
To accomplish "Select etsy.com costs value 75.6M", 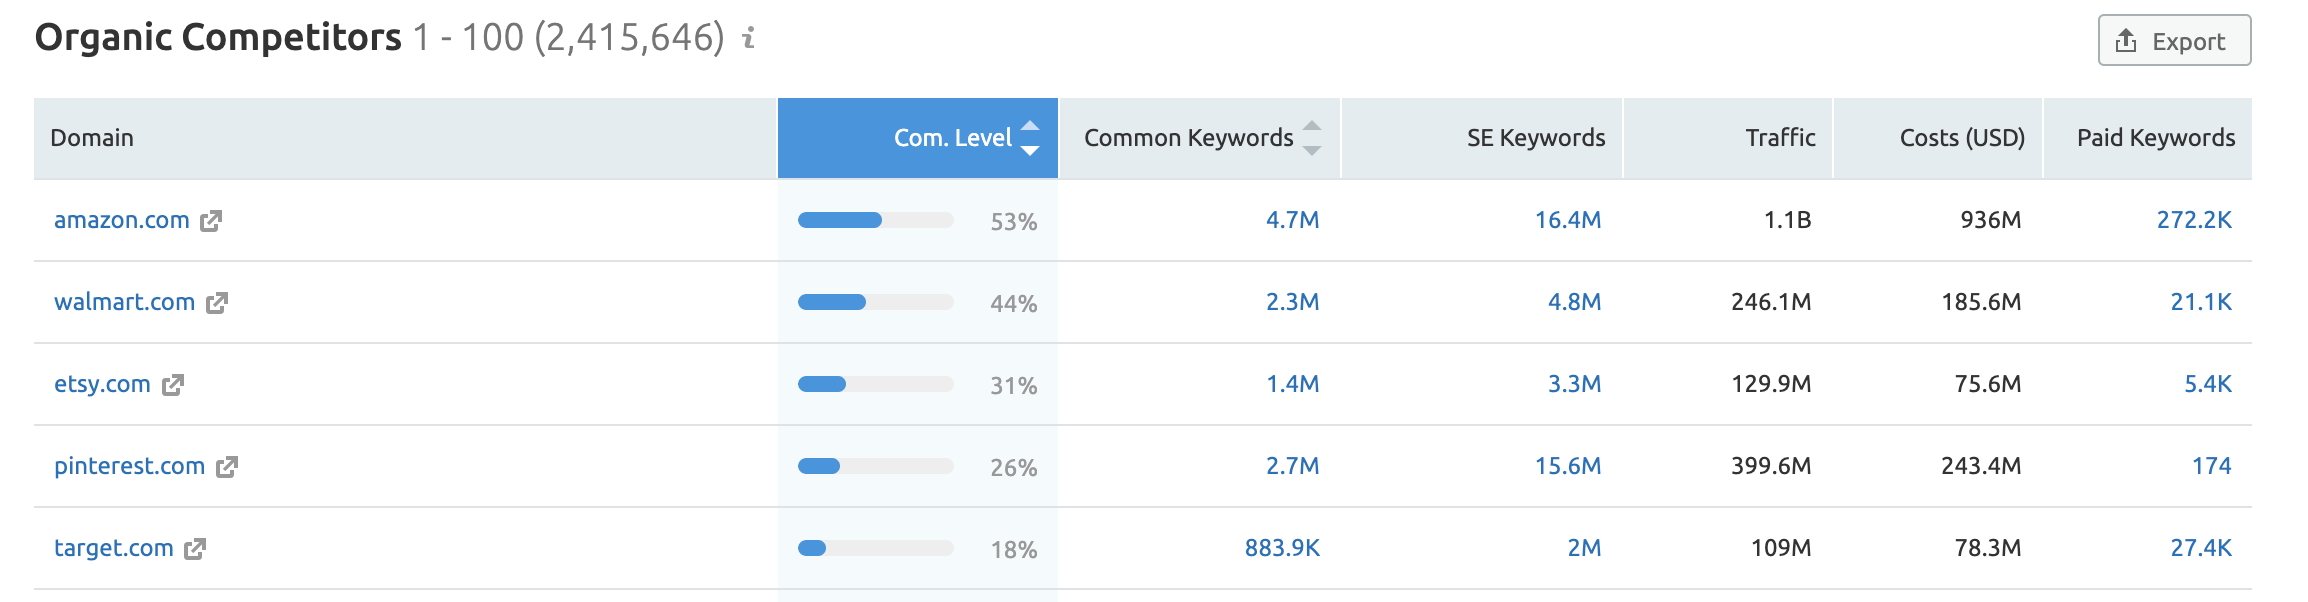I will pos(1988,384).
